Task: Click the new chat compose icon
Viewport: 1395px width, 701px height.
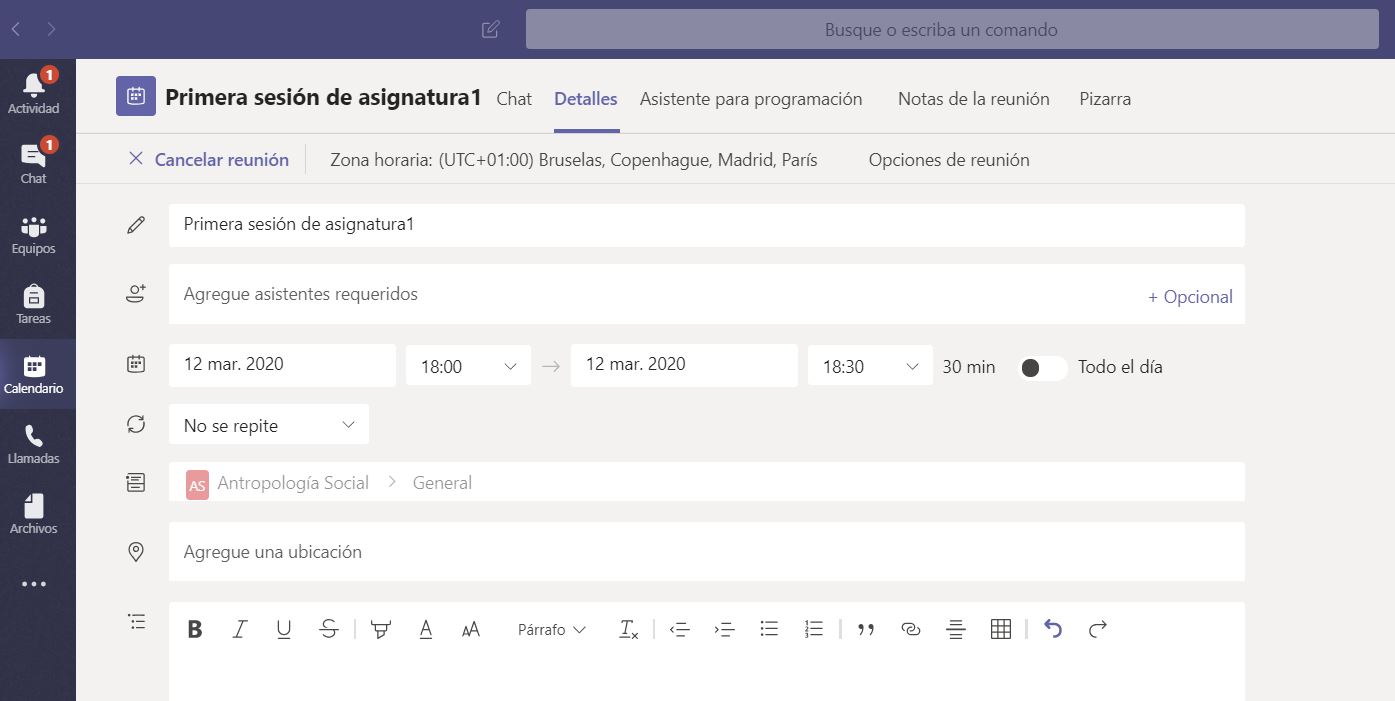Action: point(490,30)
